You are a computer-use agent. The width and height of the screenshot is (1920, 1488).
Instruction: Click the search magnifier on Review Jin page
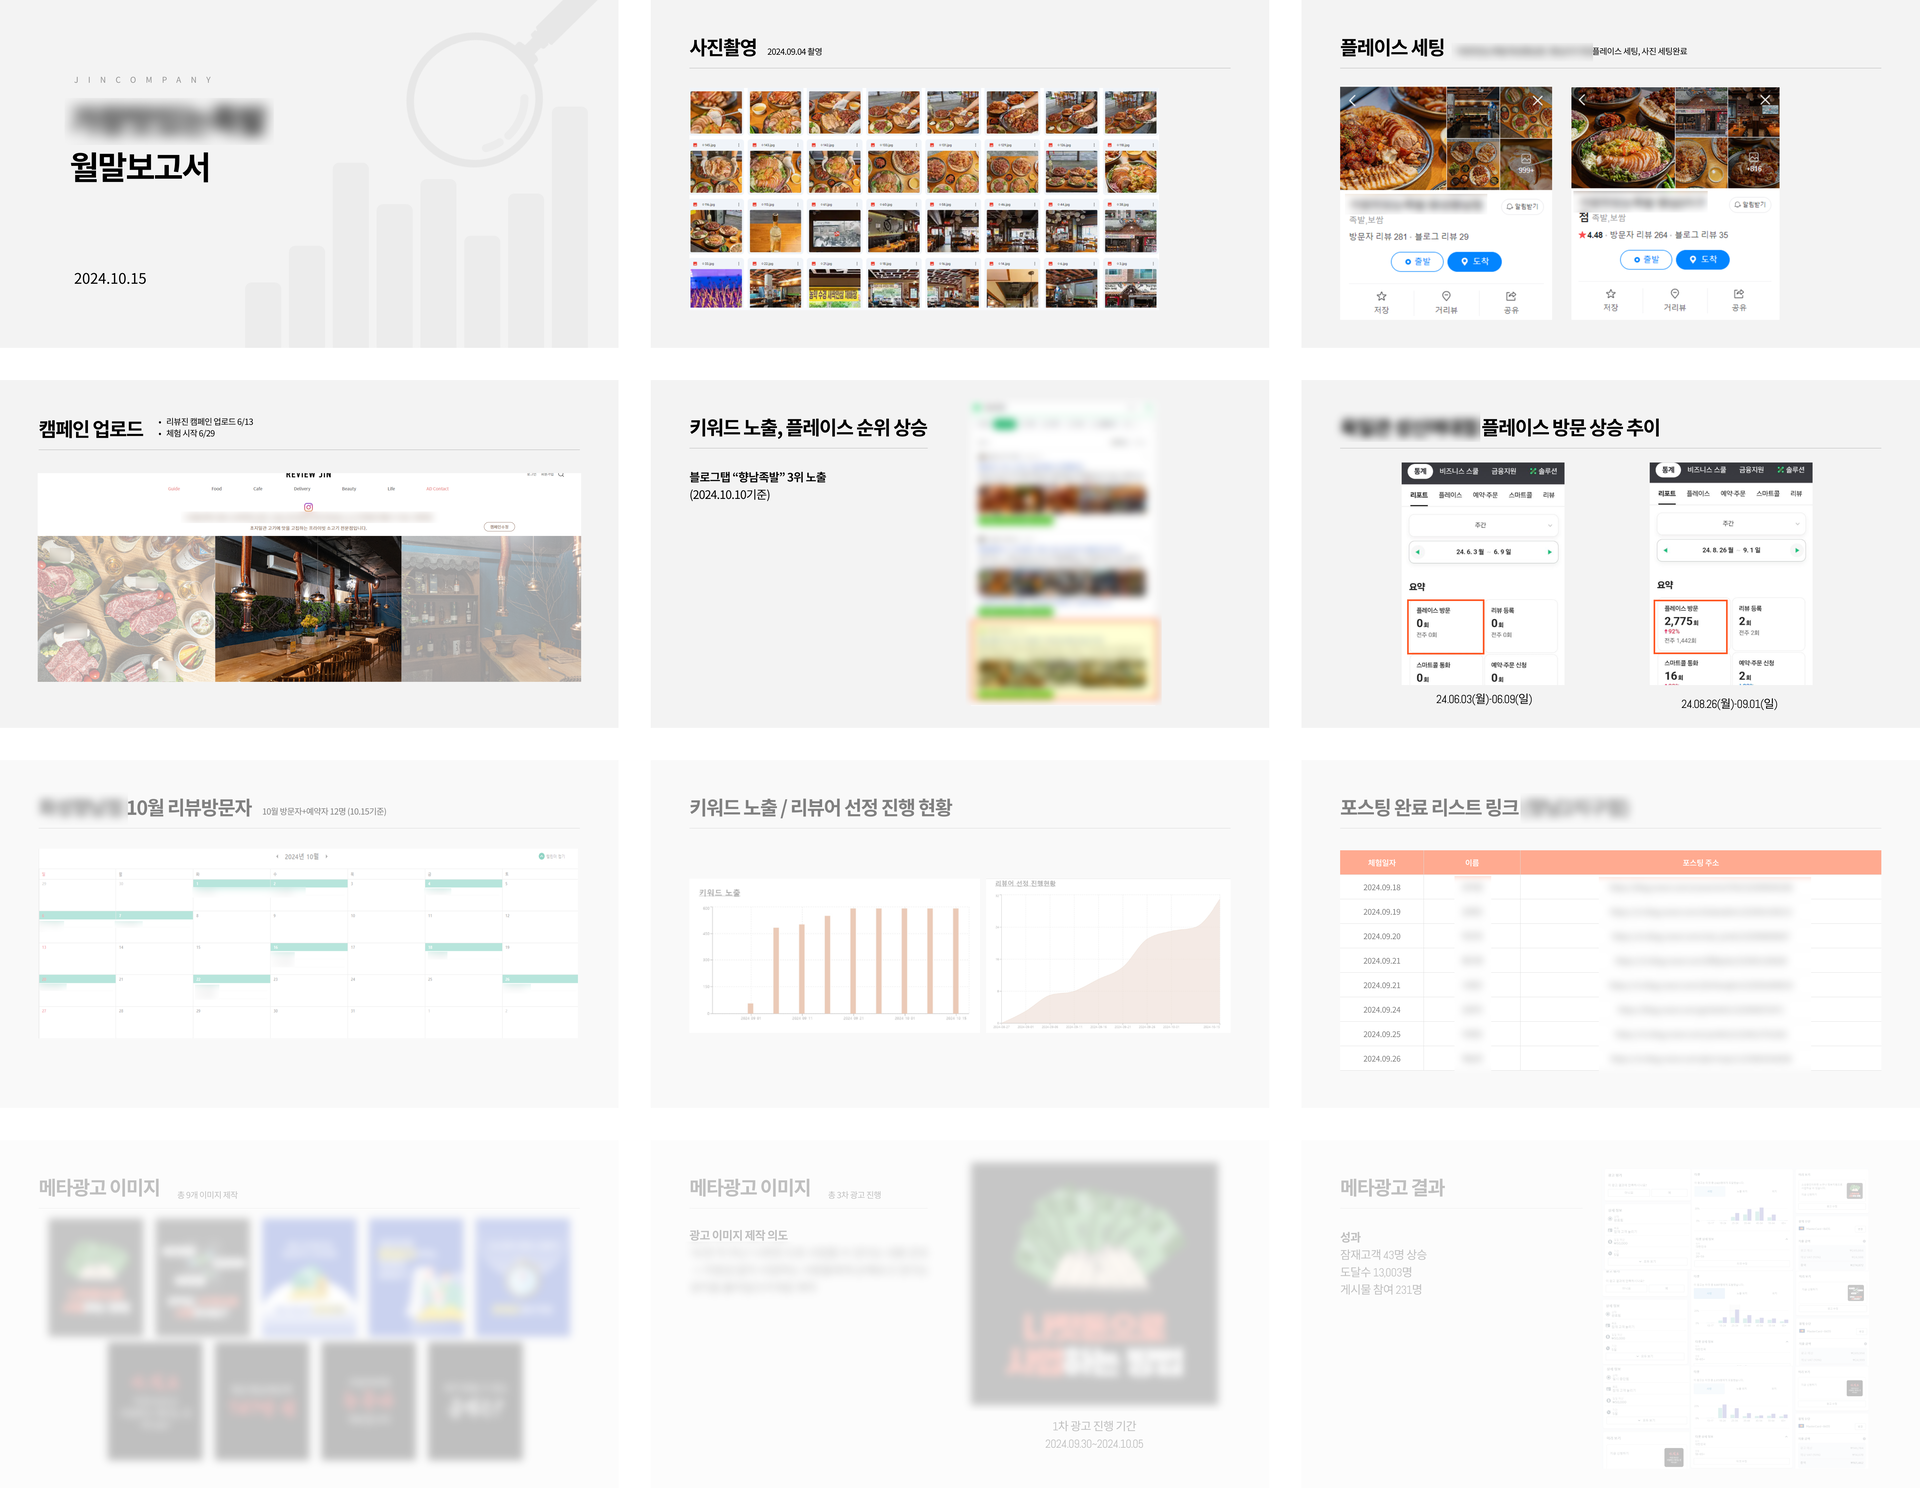pyautogui.click(x=561, y=475)
